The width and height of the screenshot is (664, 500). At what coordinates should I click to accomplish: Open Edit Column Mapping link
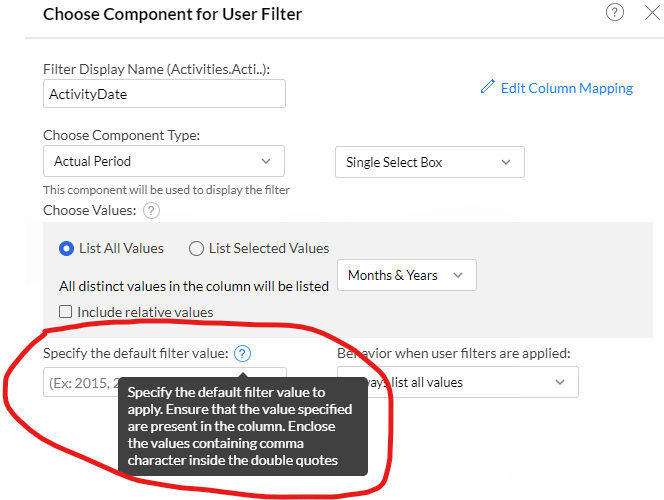(567, 88)
